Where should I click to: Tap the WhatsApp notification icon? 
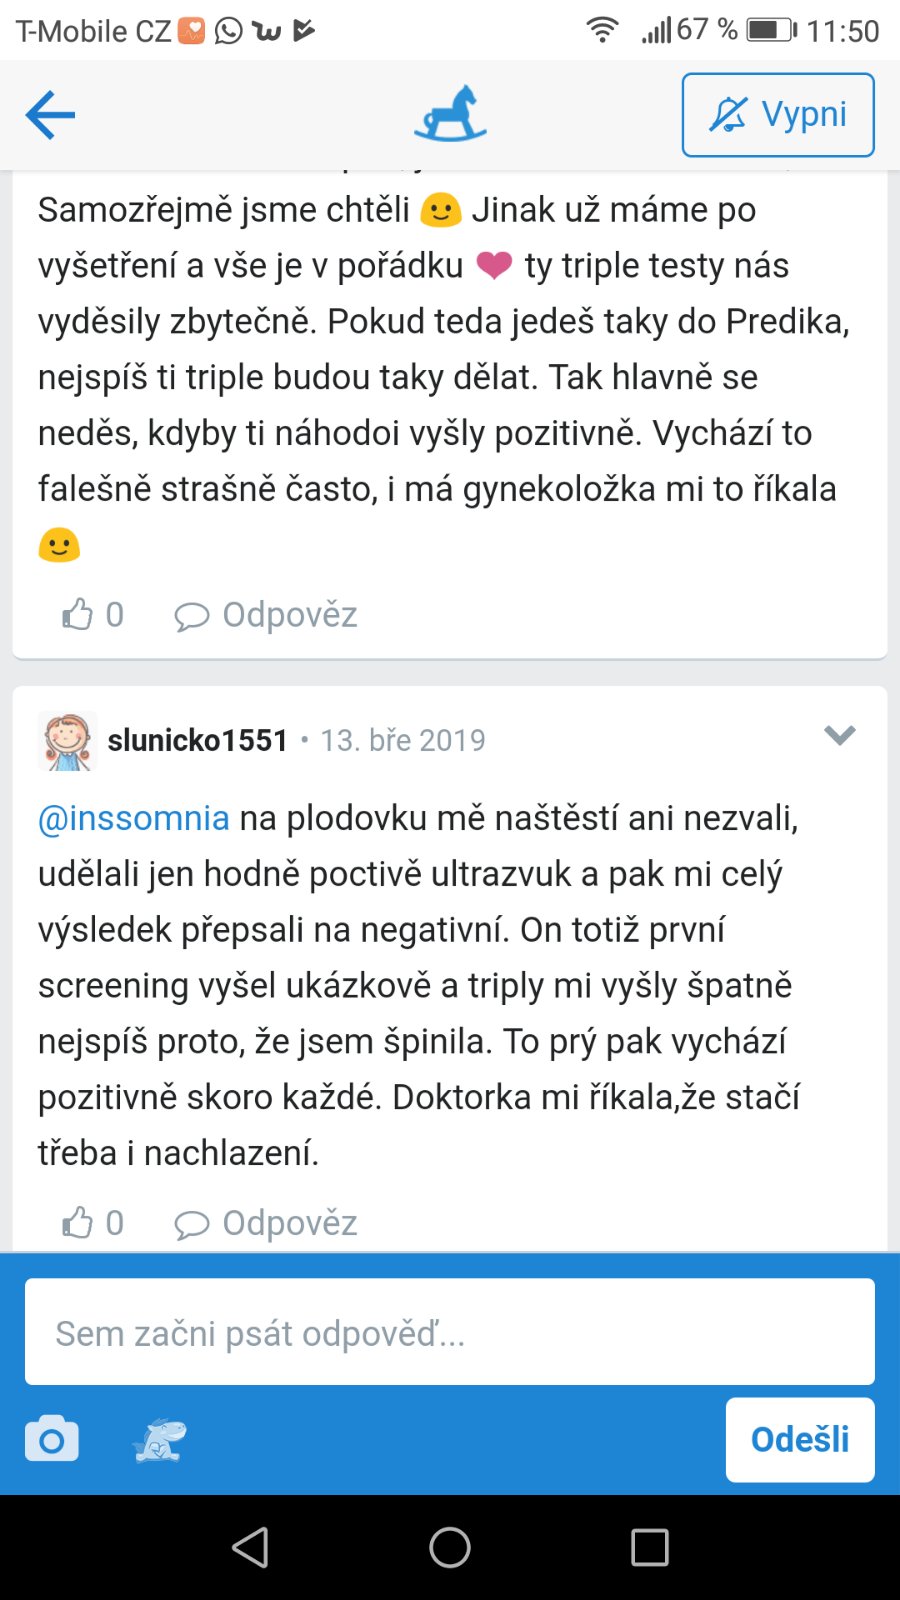(x=229, y=31)
